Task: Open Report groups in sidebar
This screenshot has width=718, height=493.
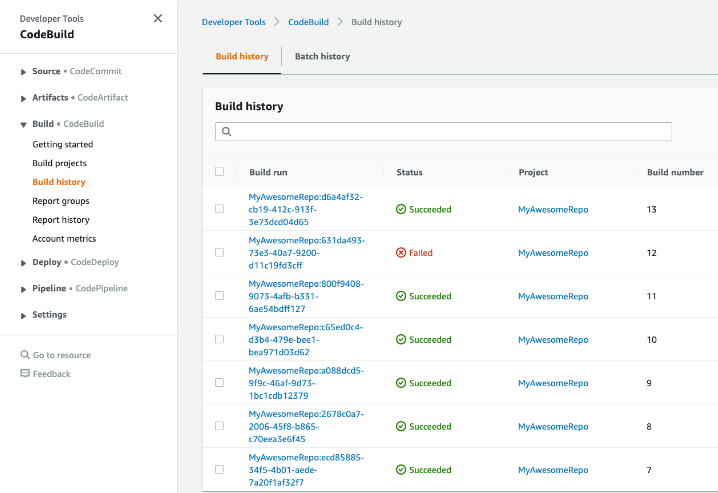Action: click(x=61, y=201)
